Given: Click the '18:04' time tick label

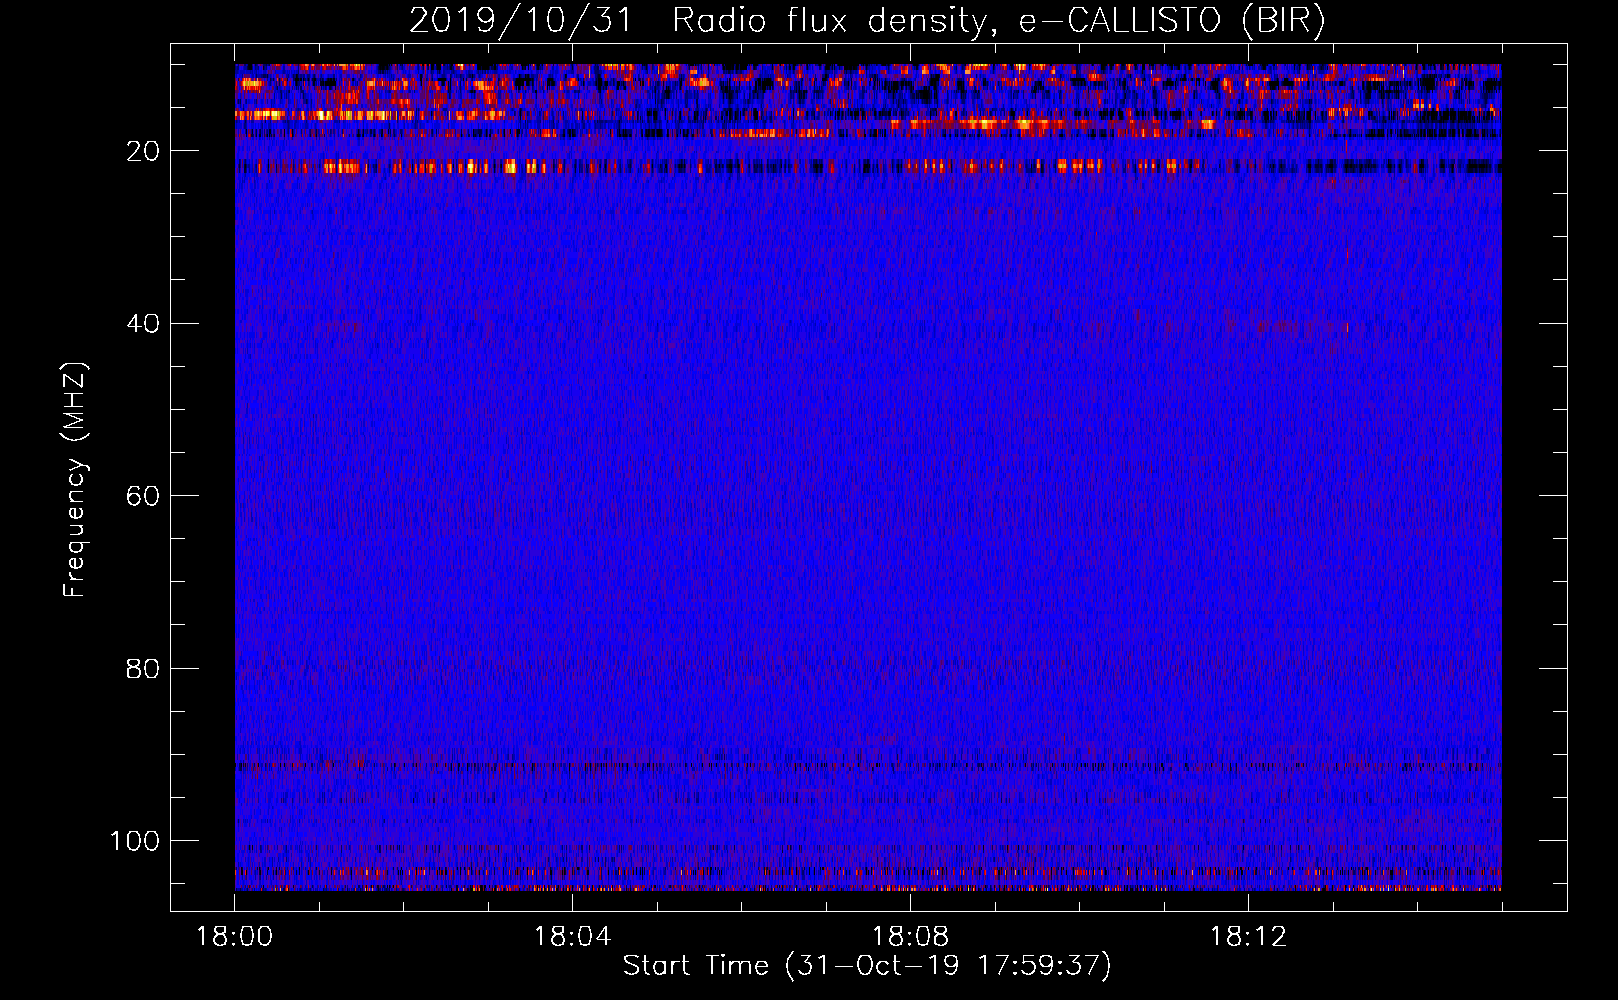Looking at the screenshot, I should click(572, 937).
